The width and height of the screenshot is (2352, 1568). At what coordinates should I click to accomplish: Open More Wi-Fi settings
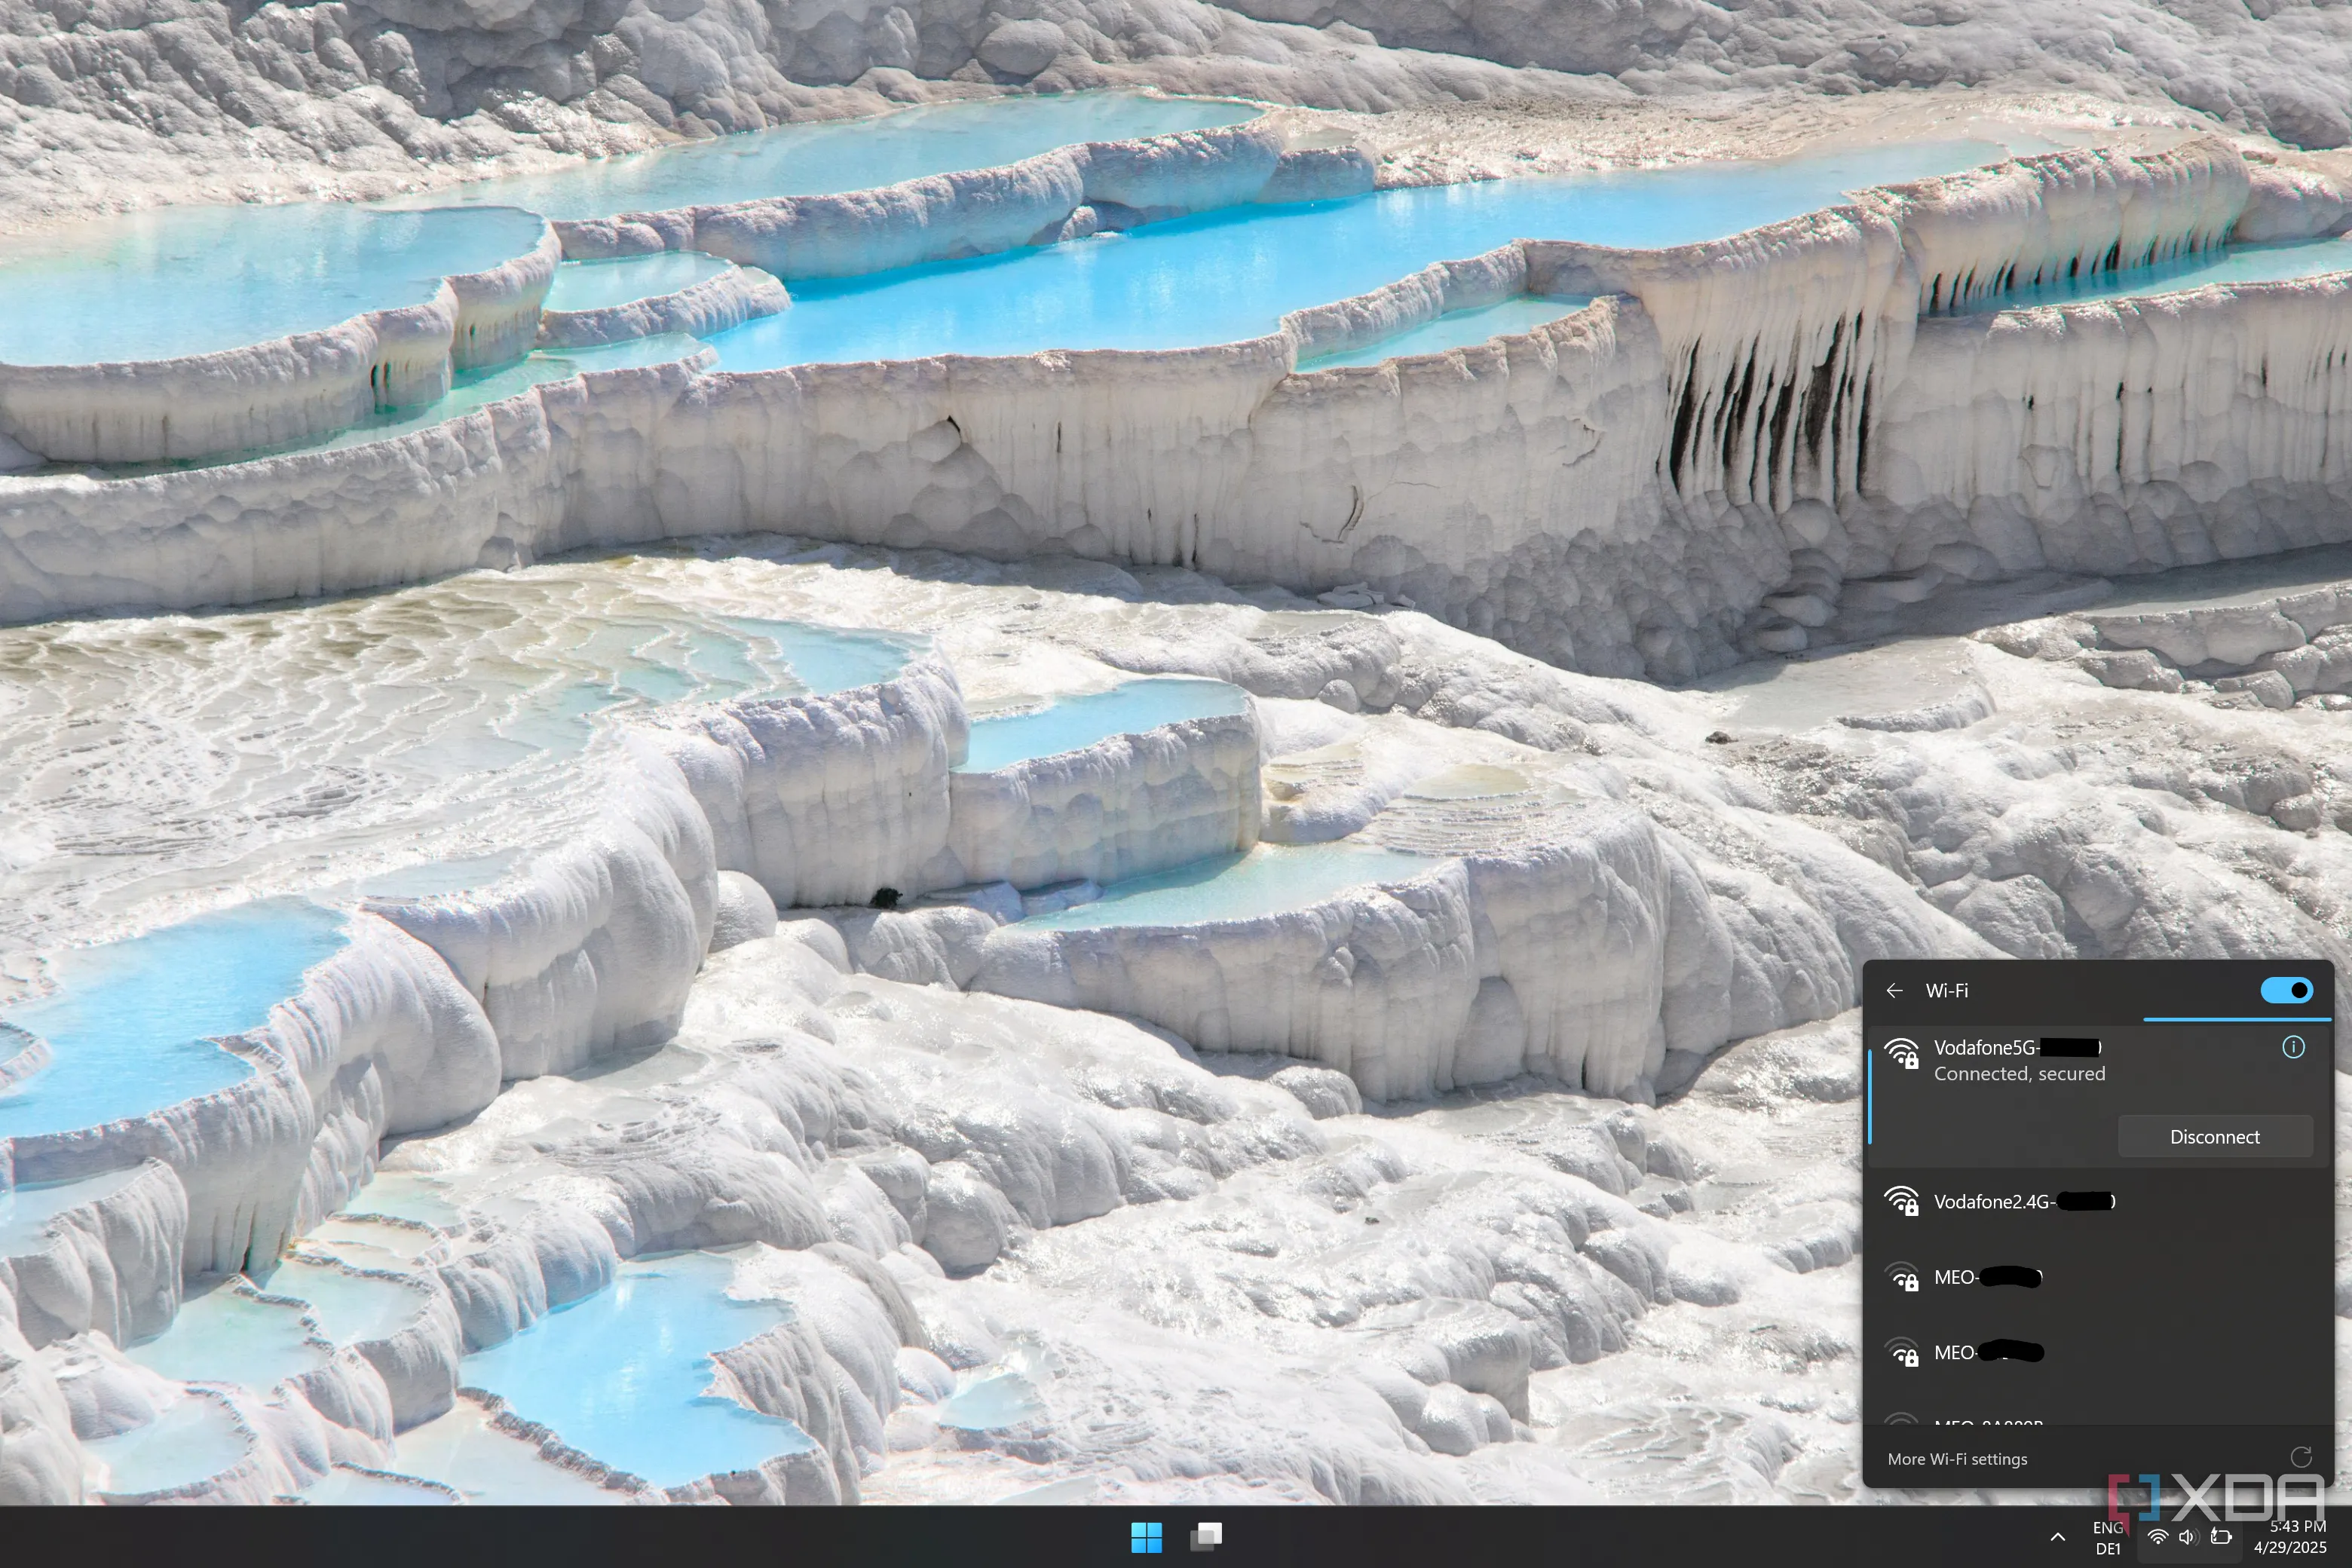[x=1957, y=1458]
